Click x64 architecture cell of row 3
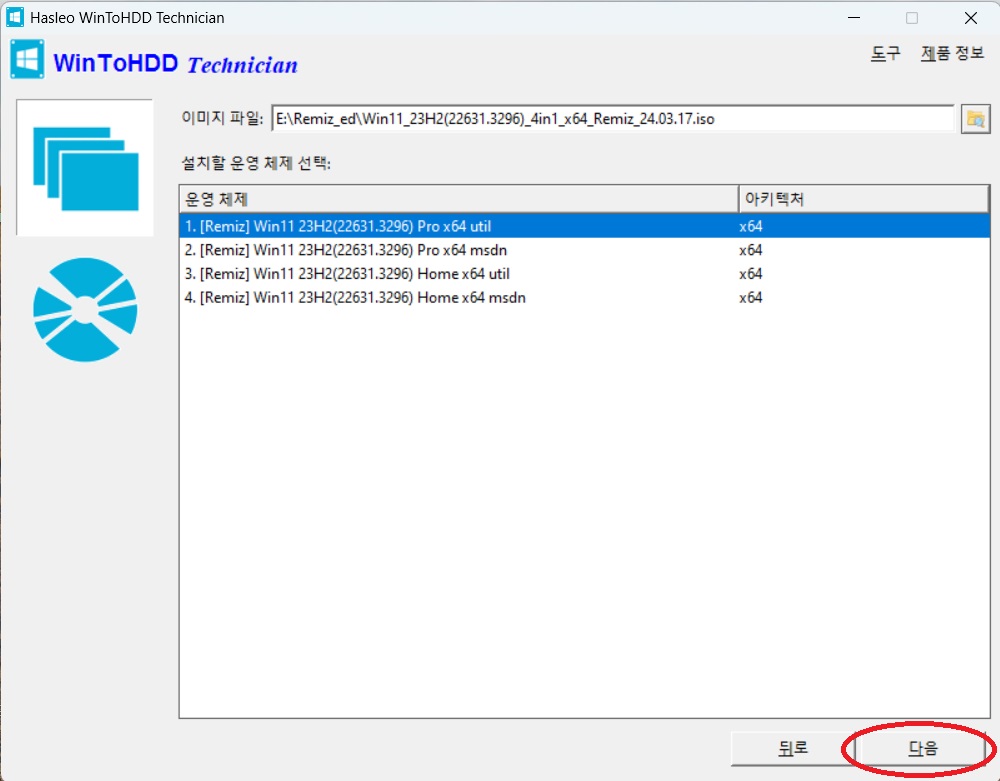 (751, 274)
